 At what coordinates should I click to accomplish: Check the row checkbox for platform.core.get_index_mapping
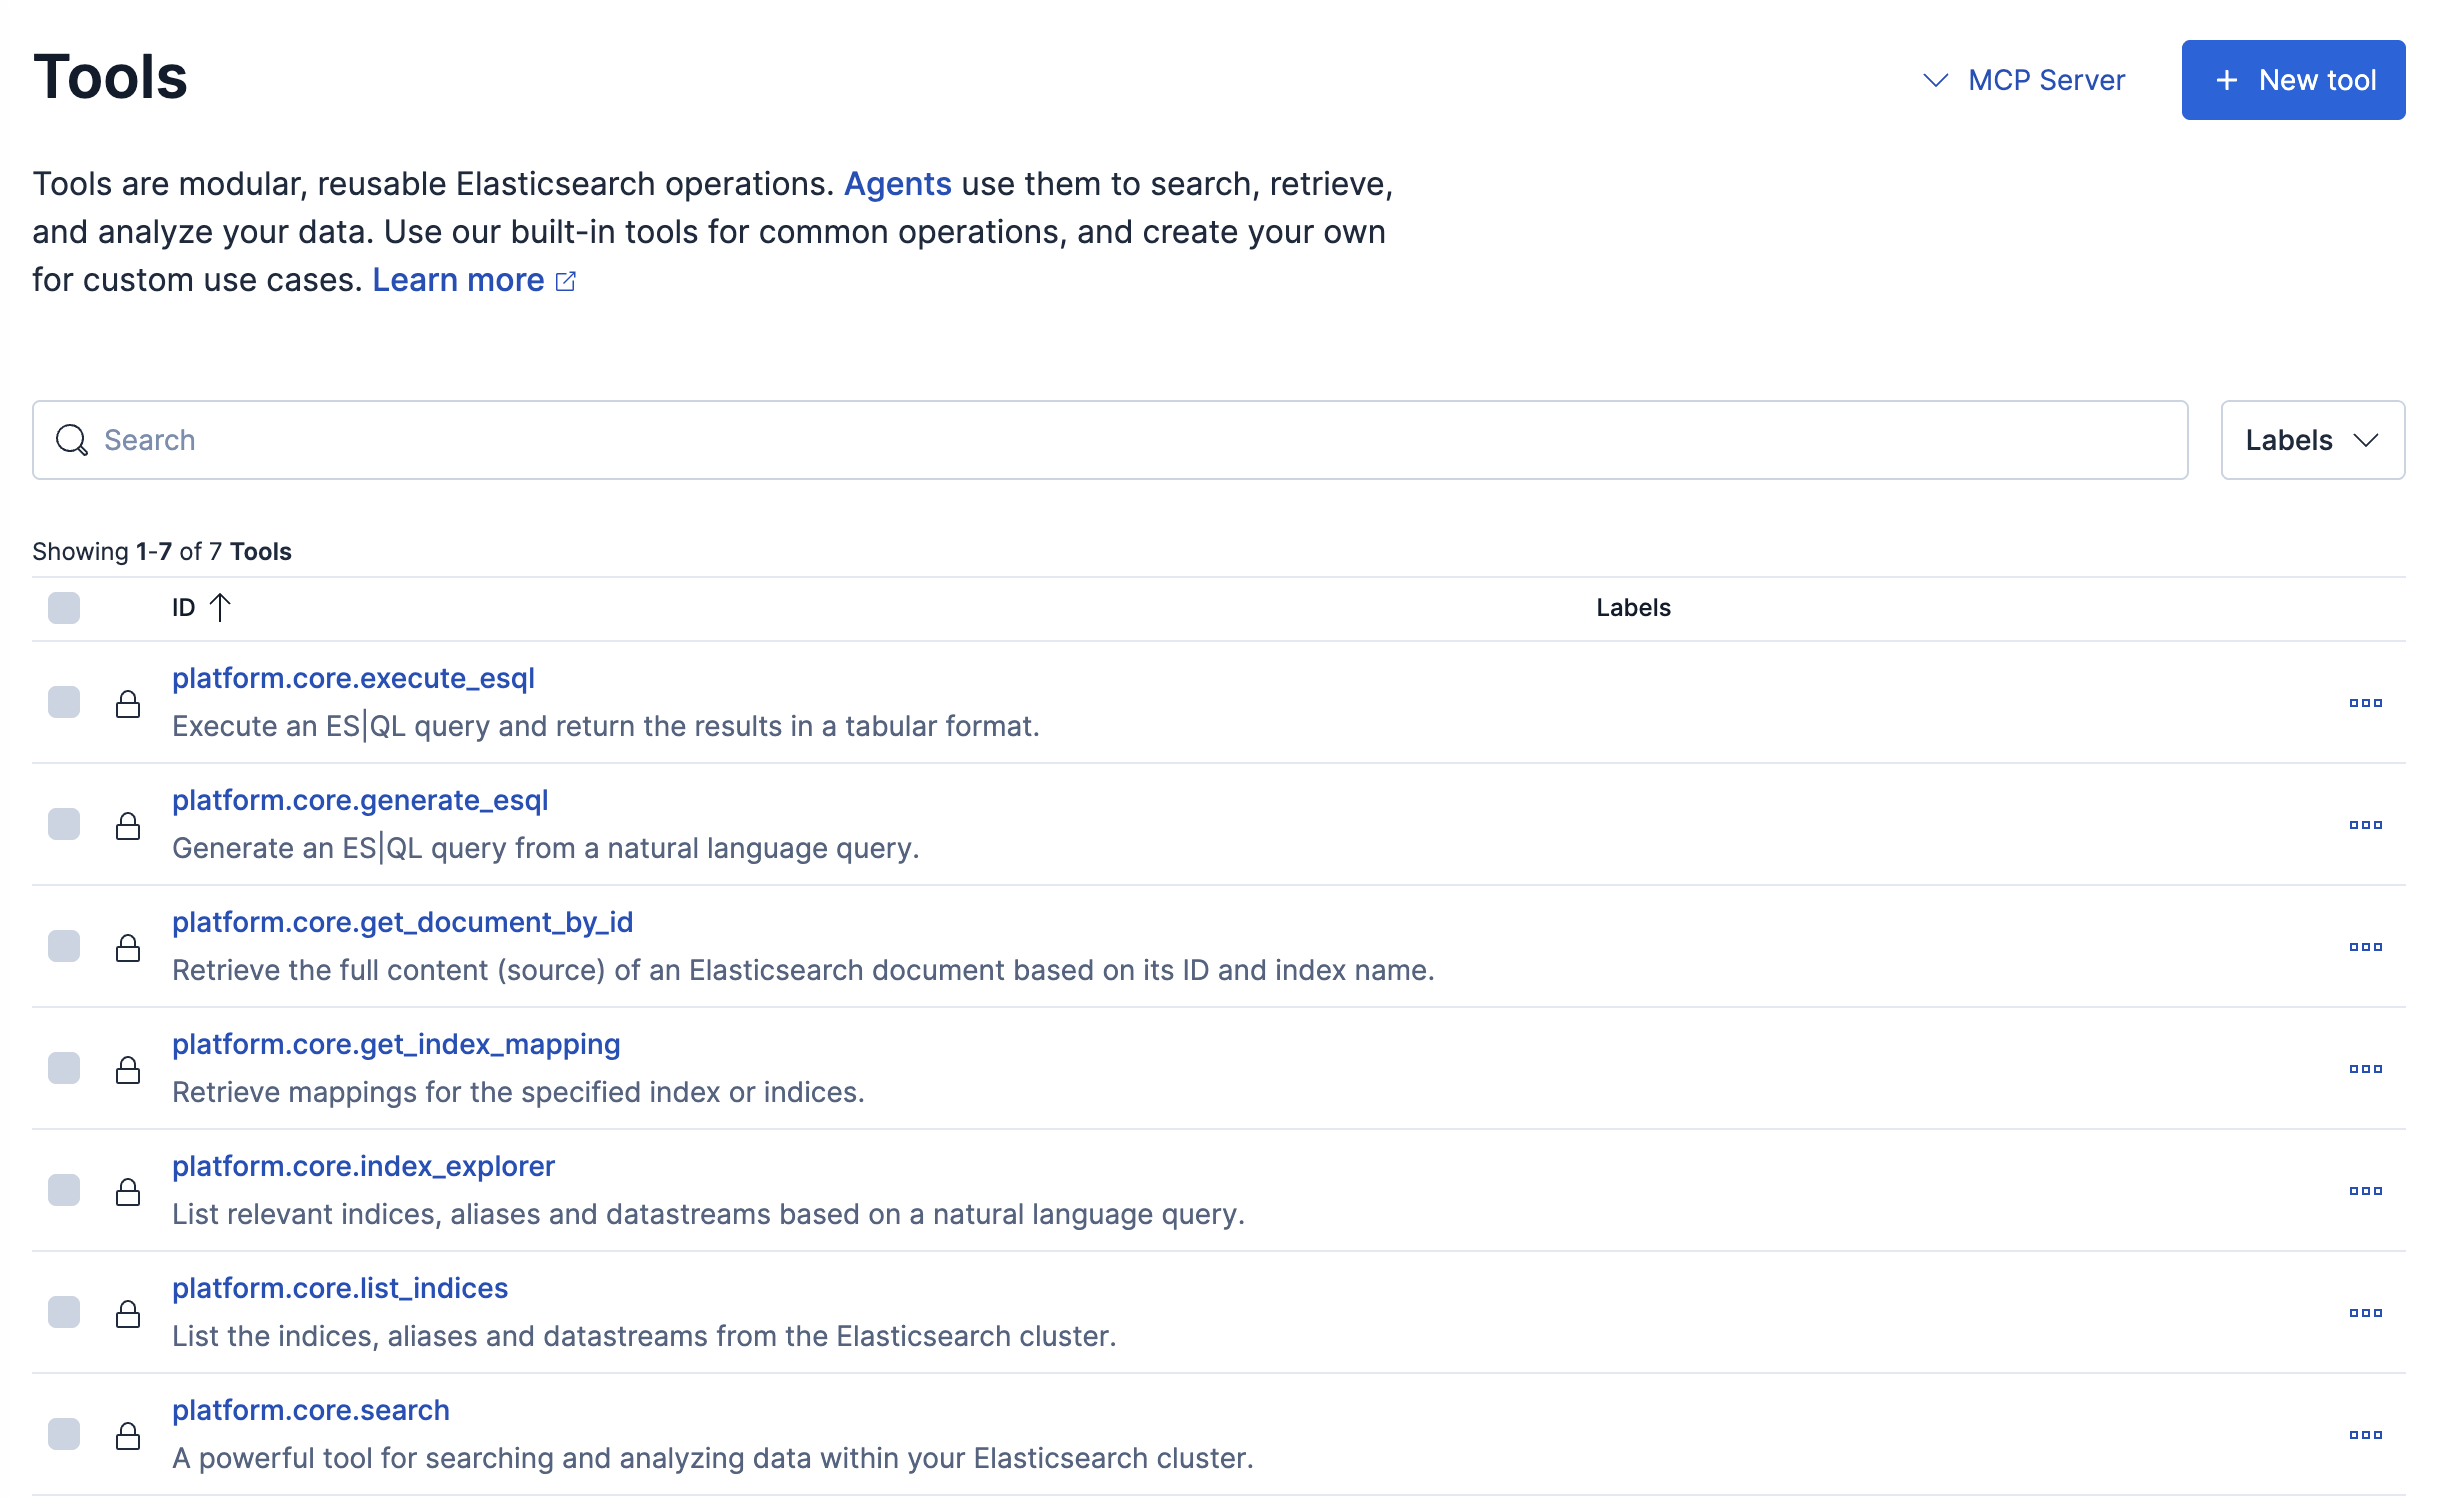(x=64, y=1068)
